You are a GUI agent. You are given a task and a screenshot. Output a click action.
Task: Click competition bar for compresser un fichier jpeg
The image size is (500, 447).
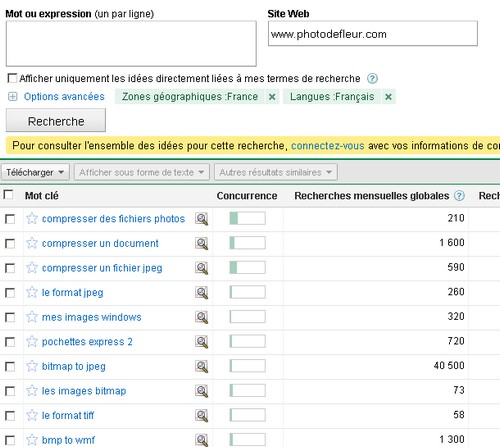point(248,268)
